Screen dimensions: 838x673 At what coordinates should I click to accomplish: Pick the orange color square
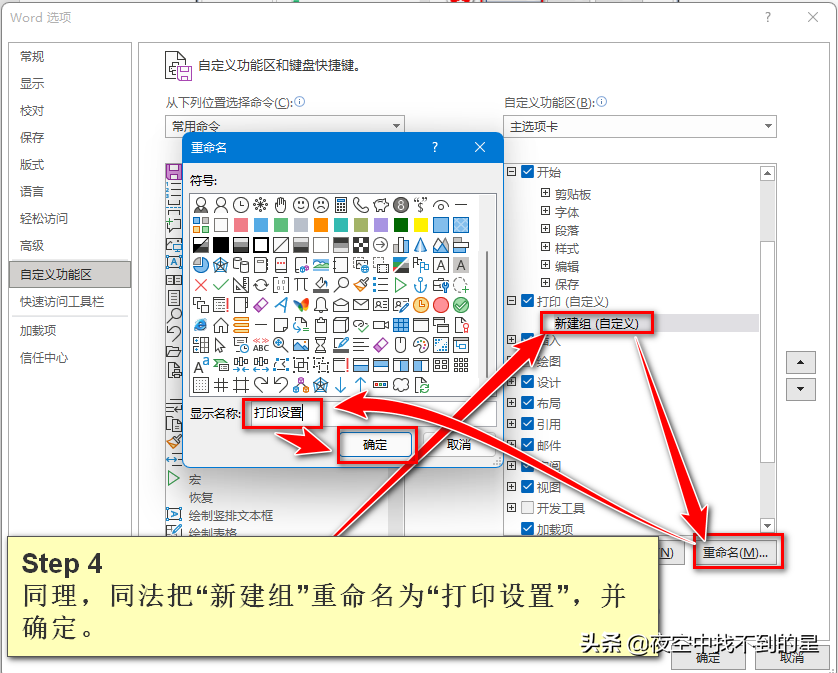(x=321, y=225)
